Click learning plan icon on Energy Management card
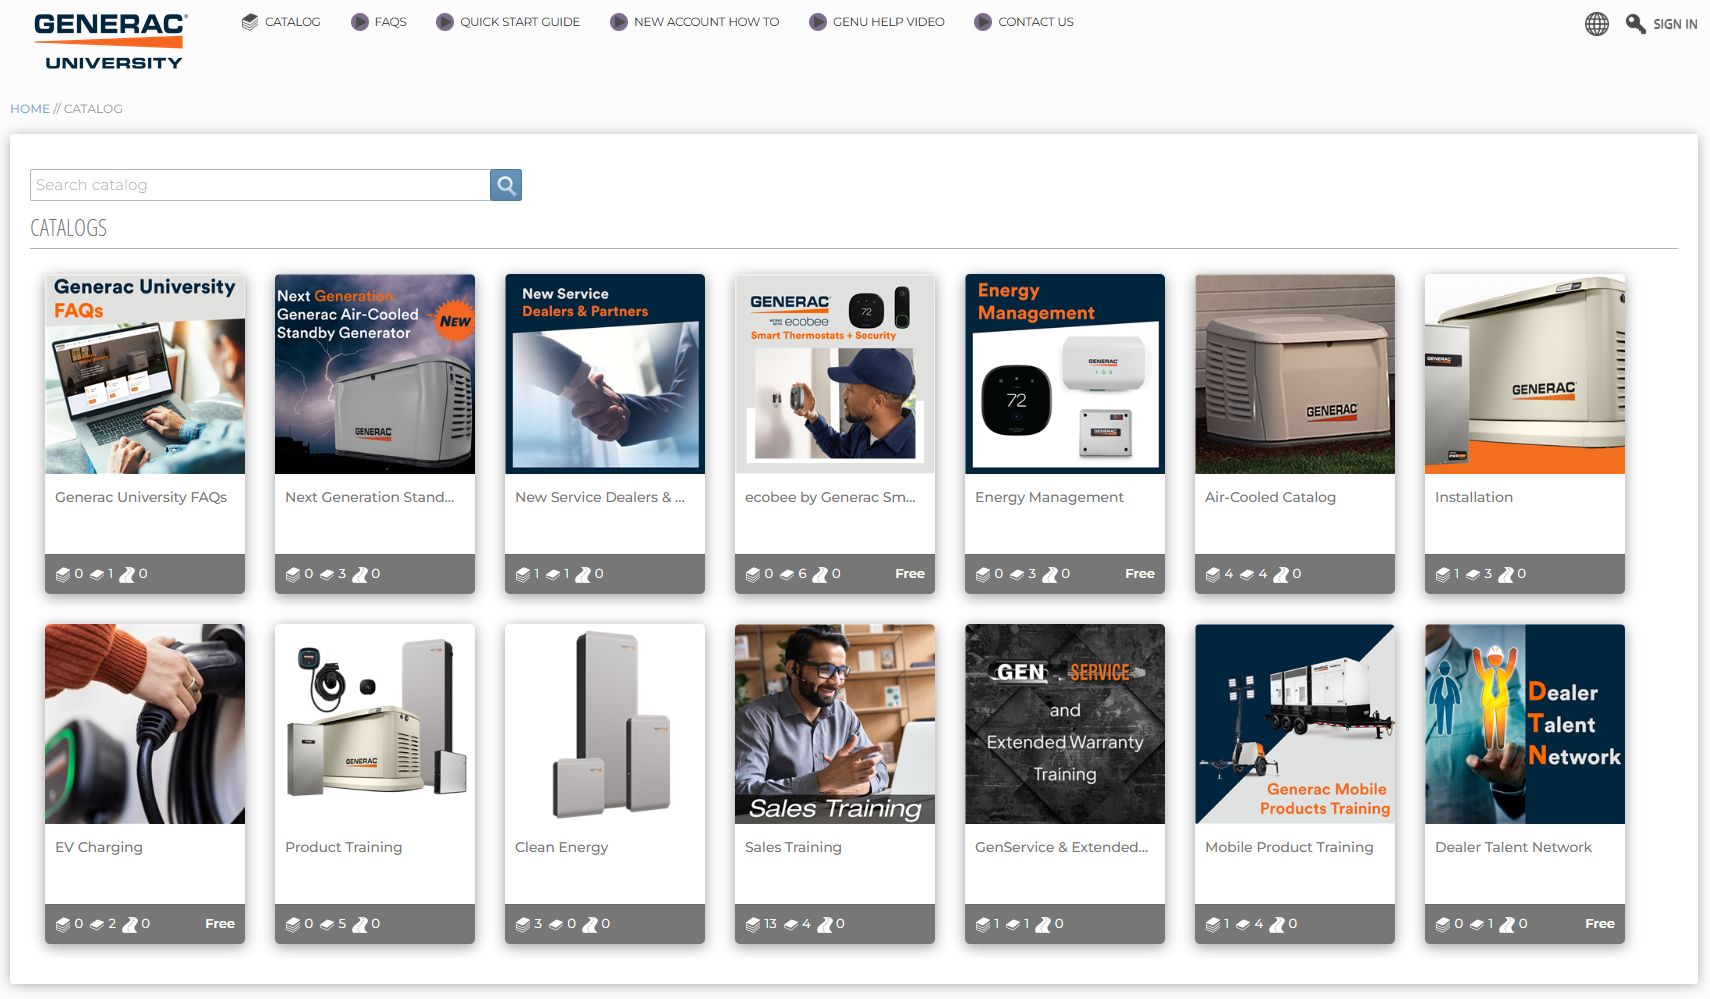The width and height of the screenshot is (1710, 999). pyautogui.click(x=1017, y=574)
